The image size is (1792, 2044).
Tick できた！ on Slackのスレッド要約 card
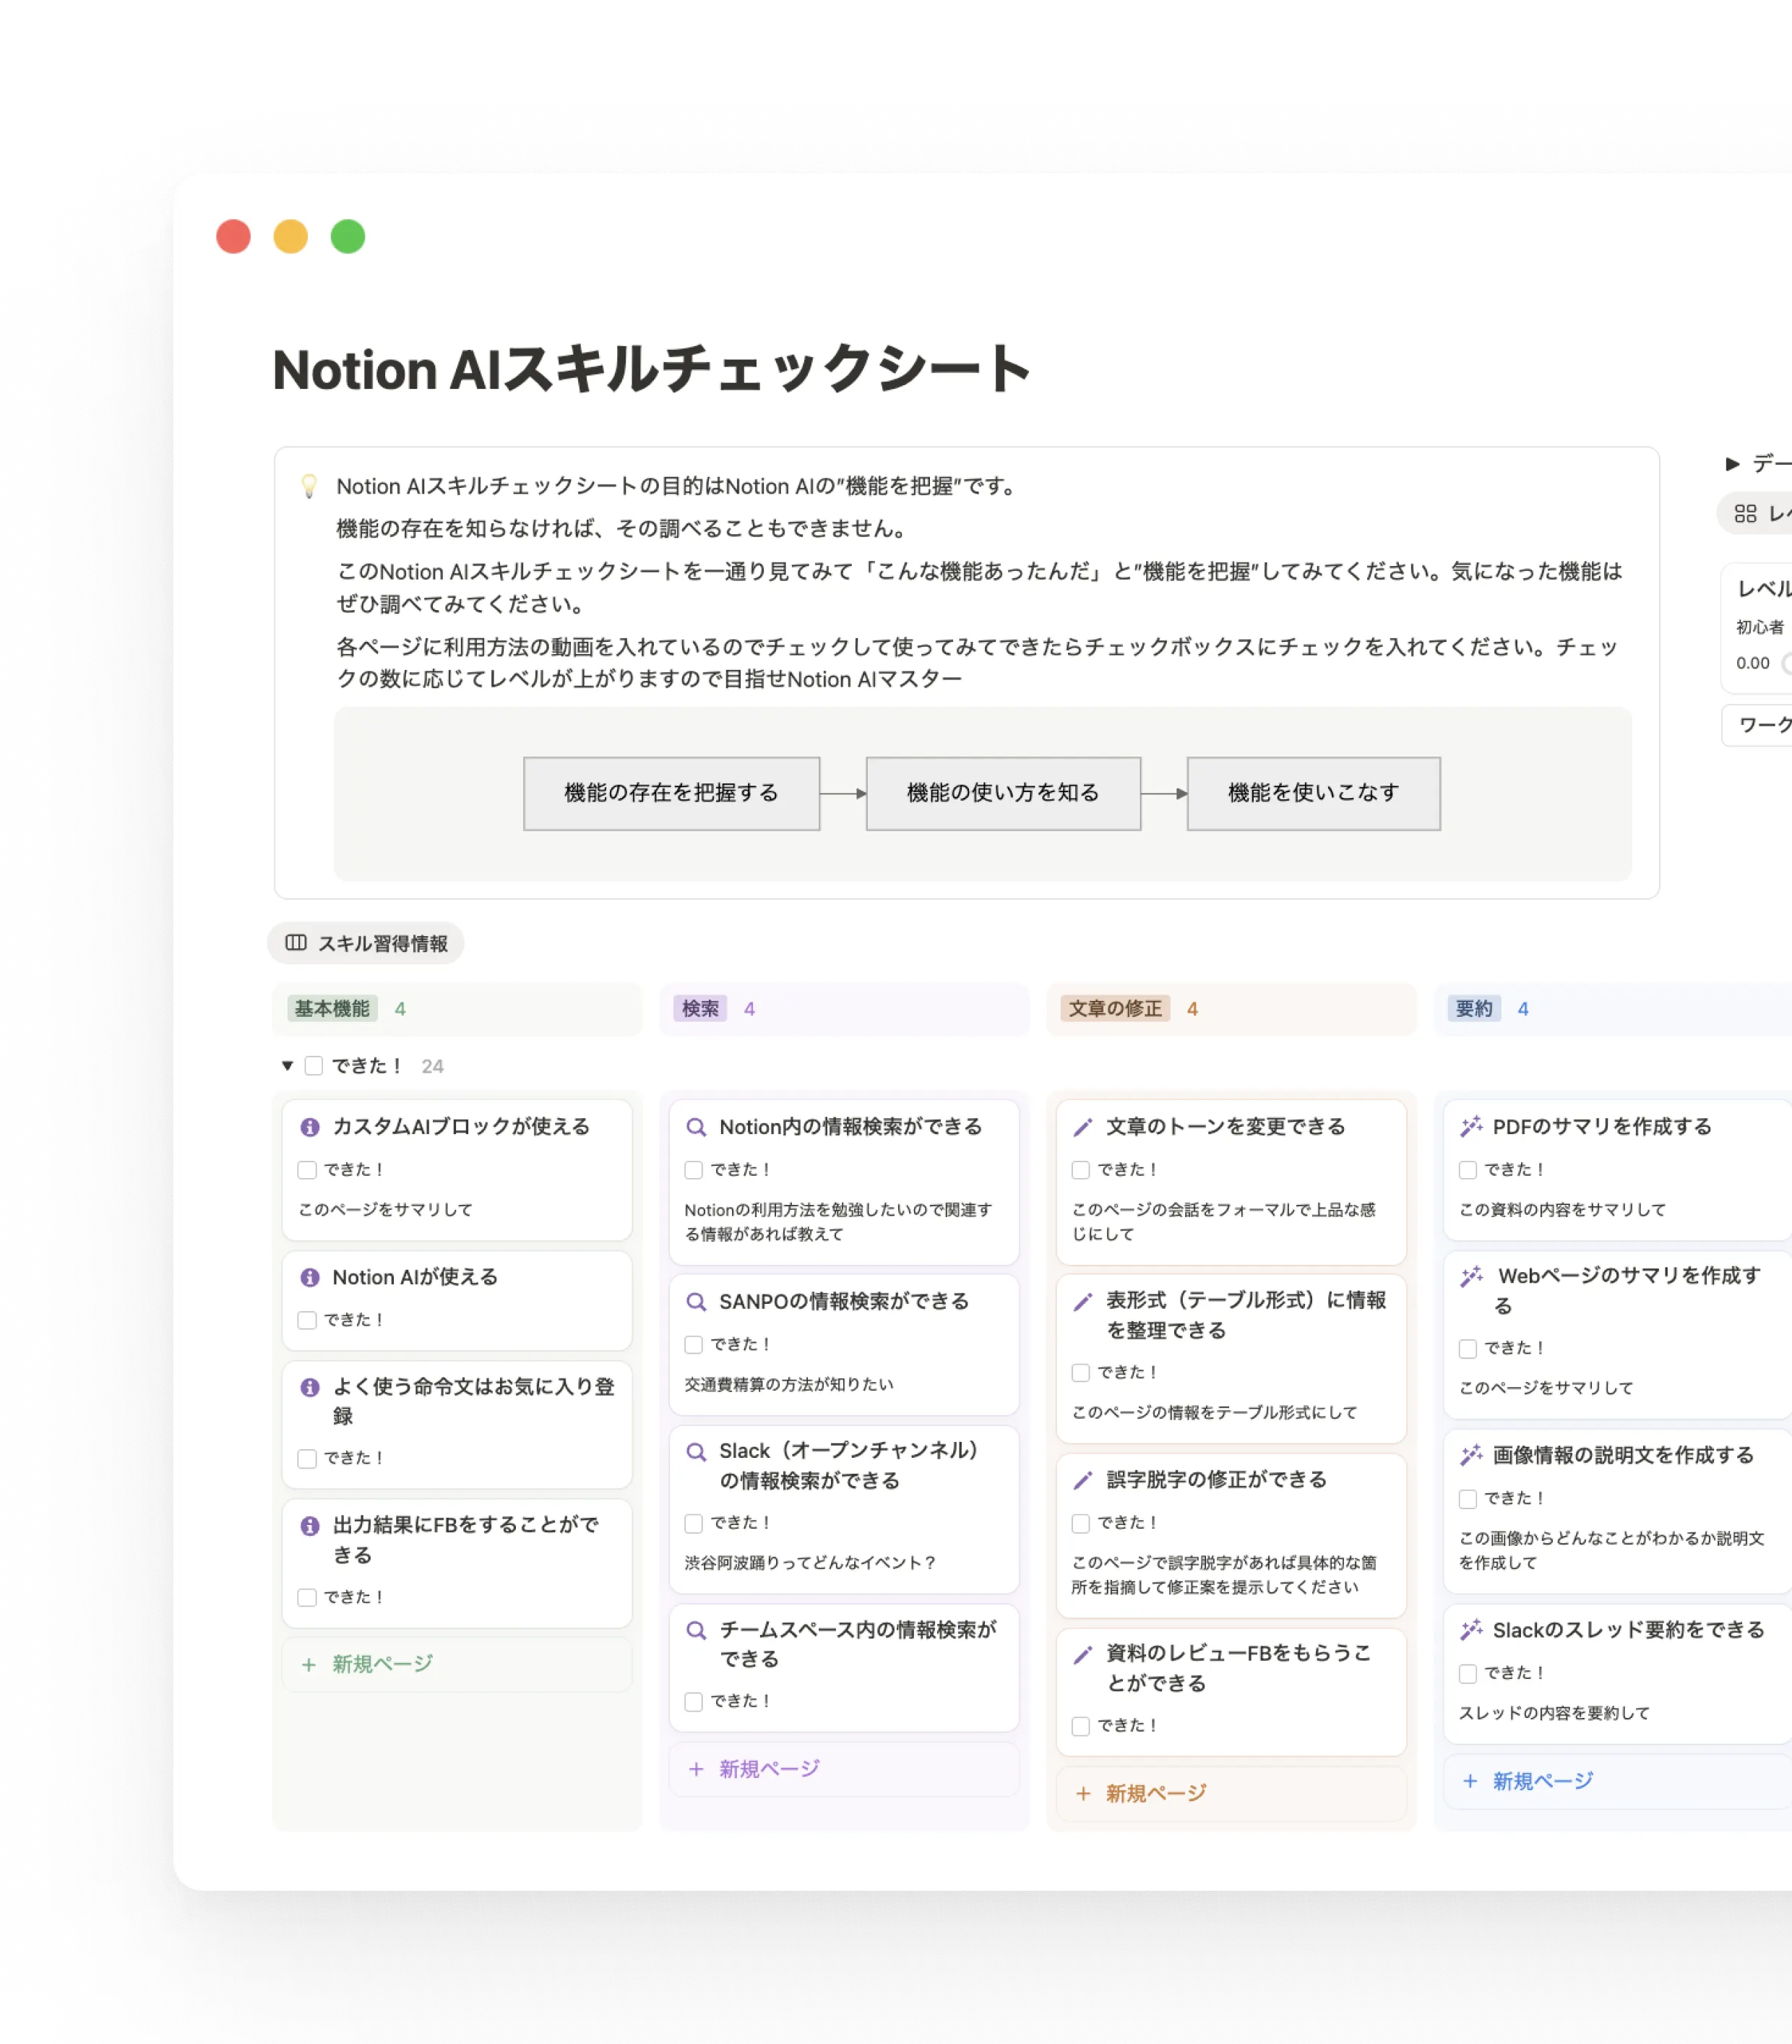pos(1467,1673)
